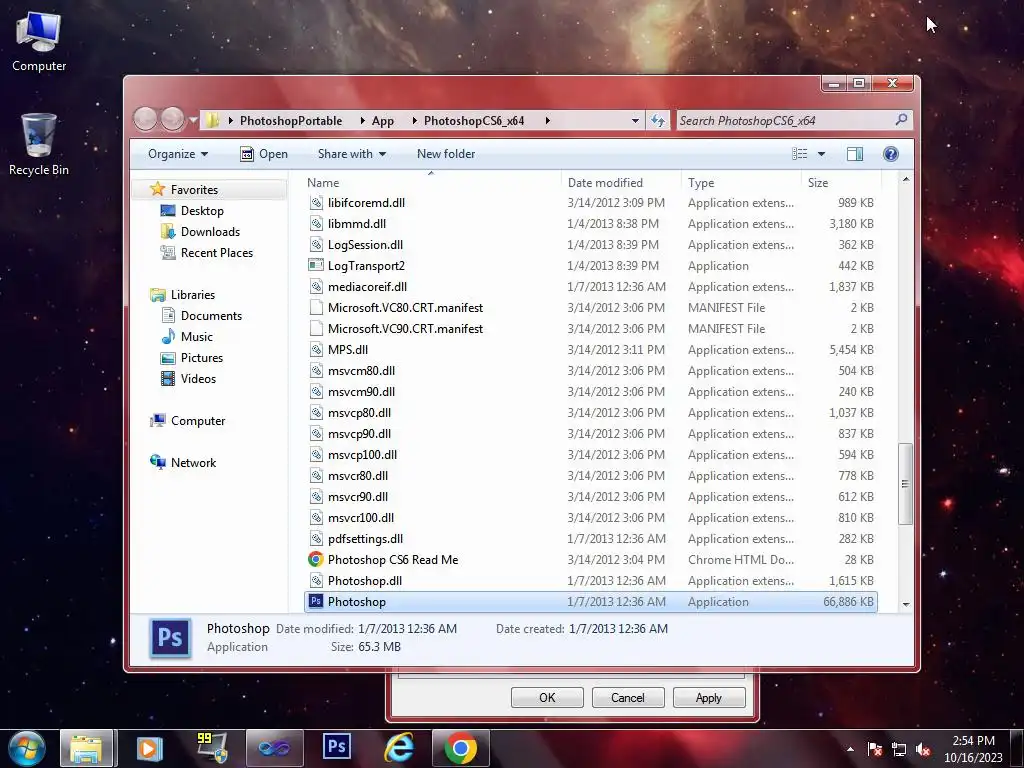
Task: Click the volume muted tray icon
Action: tap(923, 749)
